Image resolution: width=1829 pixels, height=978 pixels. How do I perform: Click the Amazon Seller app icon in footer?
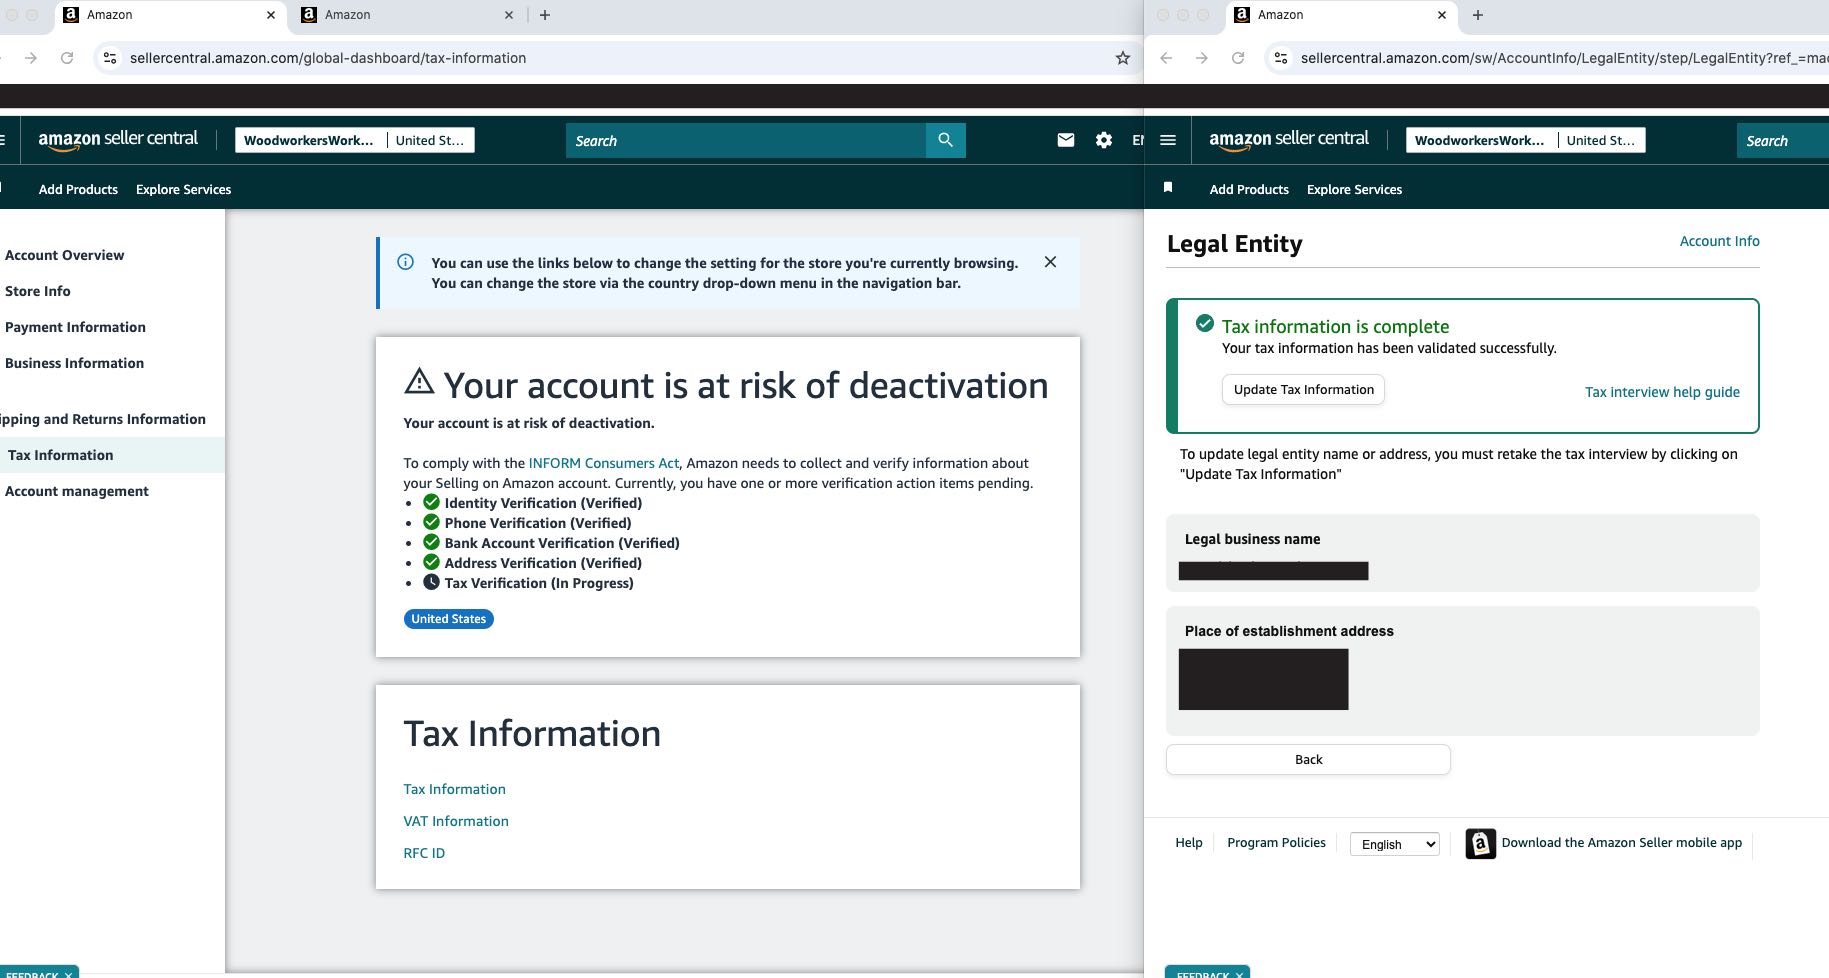pos(1480,843)
